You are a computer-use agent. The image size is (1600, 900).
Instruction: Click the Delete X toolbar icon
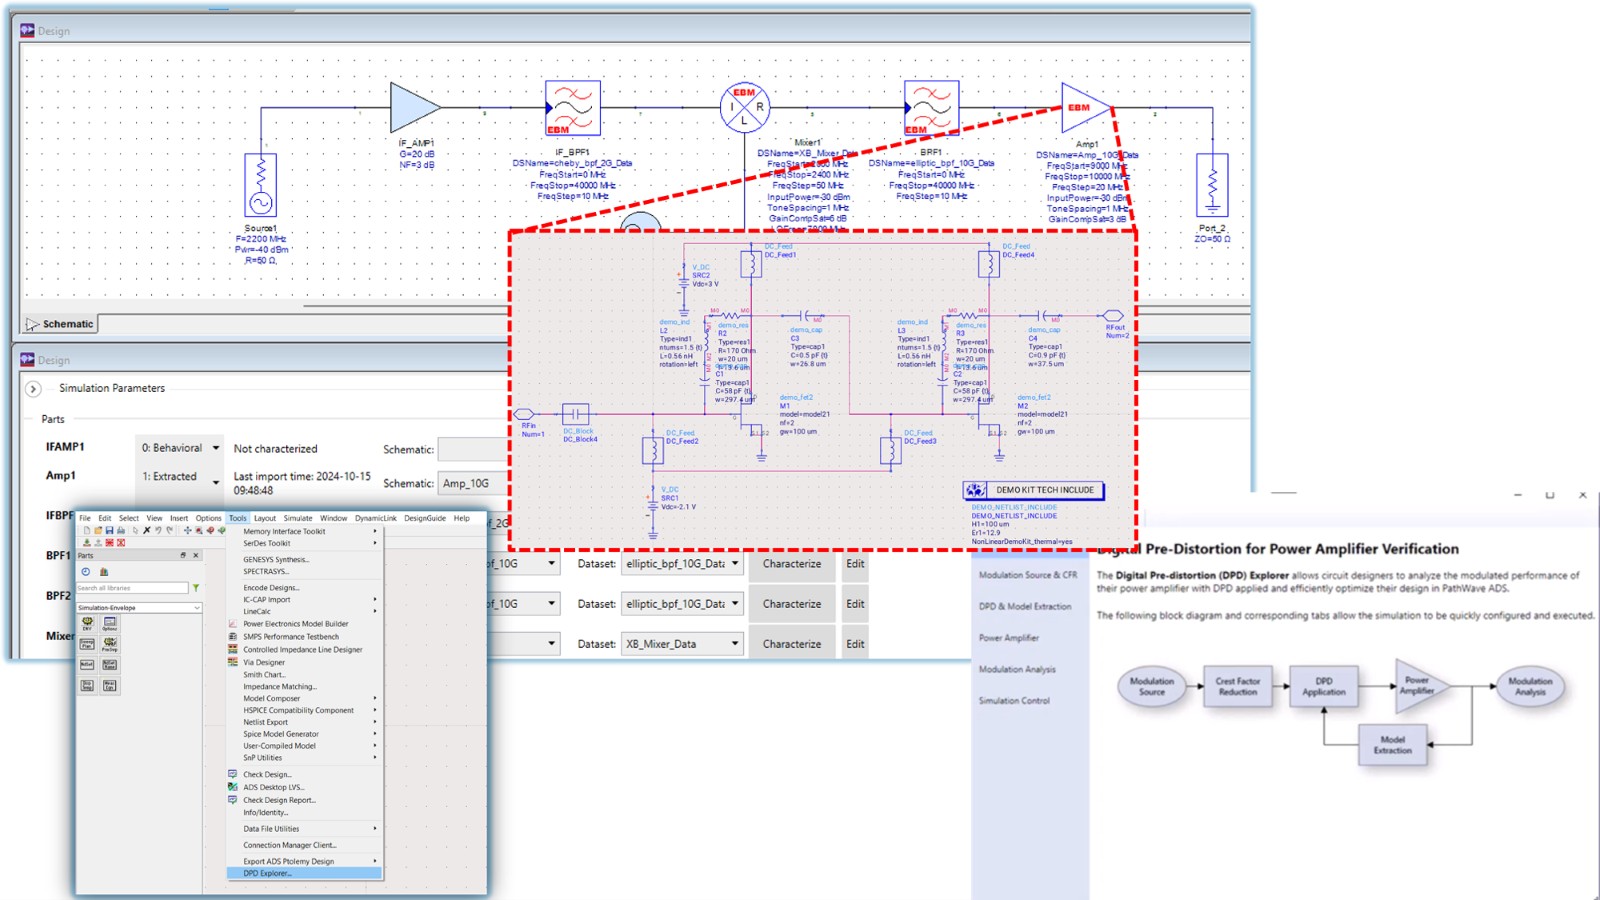[146, 531]
